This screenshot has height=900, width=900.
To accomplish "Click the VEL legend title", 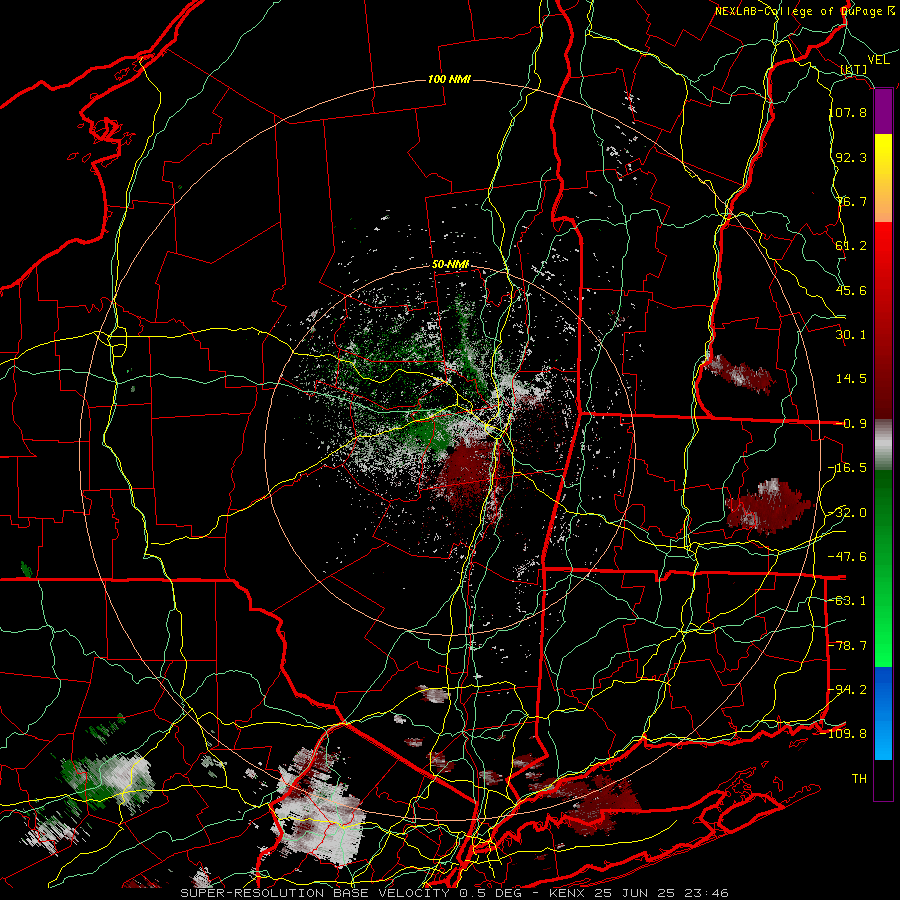I will 879,60.
